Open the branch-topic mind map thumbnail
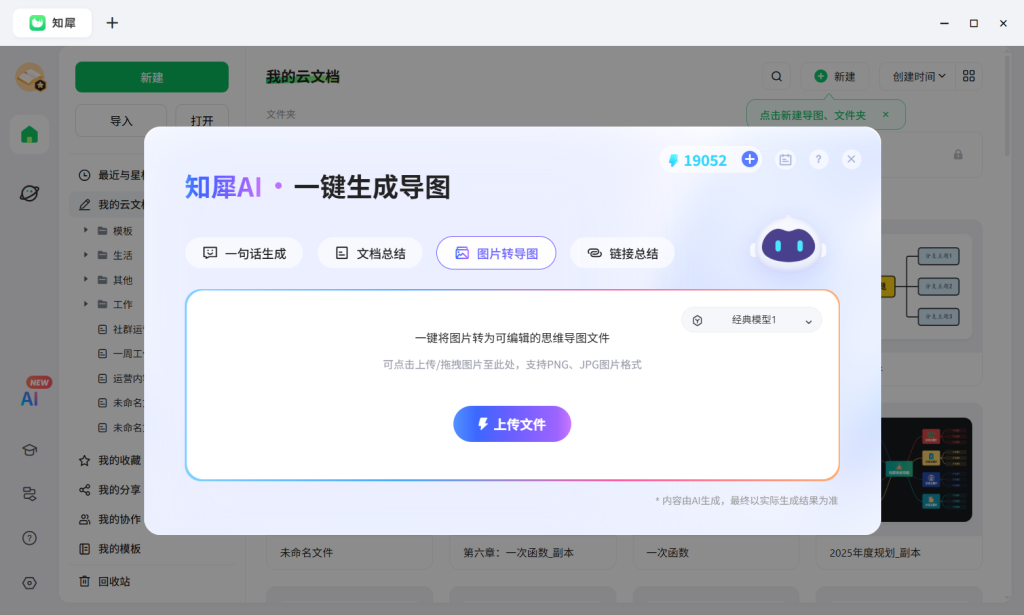The image size is (1024, 615). click(927, 286)
